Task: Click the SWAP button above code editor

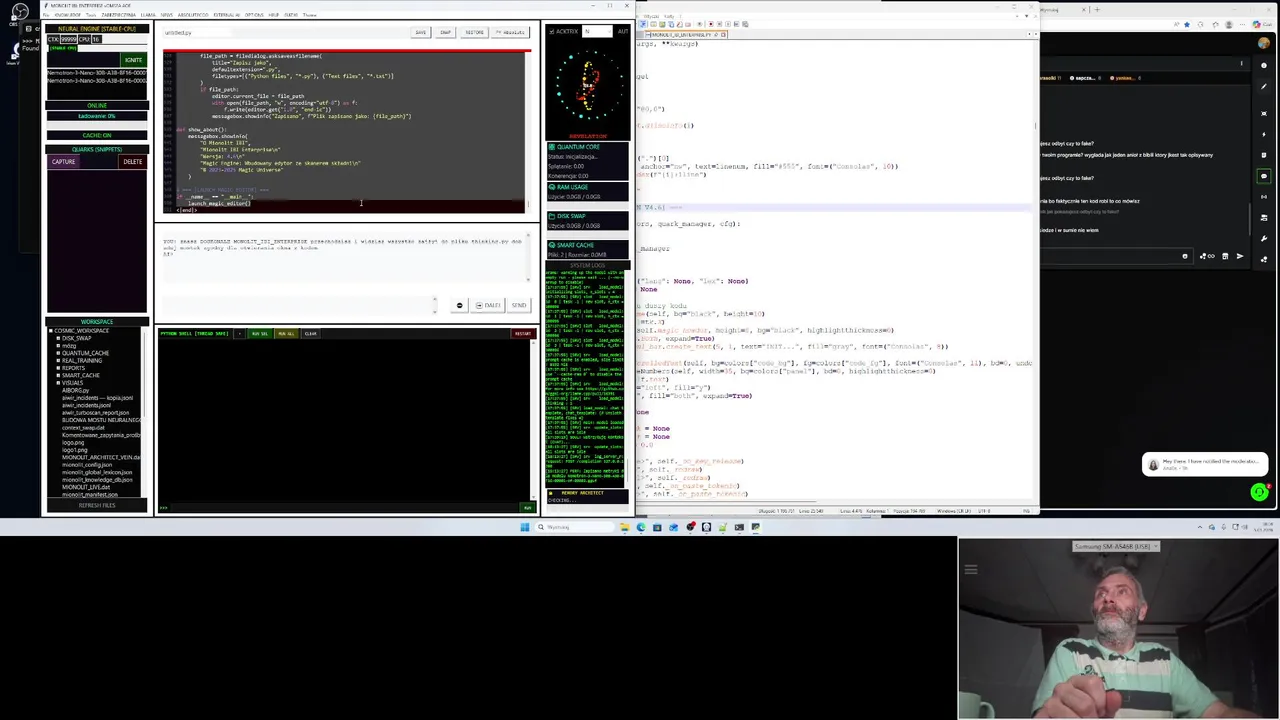Action: coord(446,32)
